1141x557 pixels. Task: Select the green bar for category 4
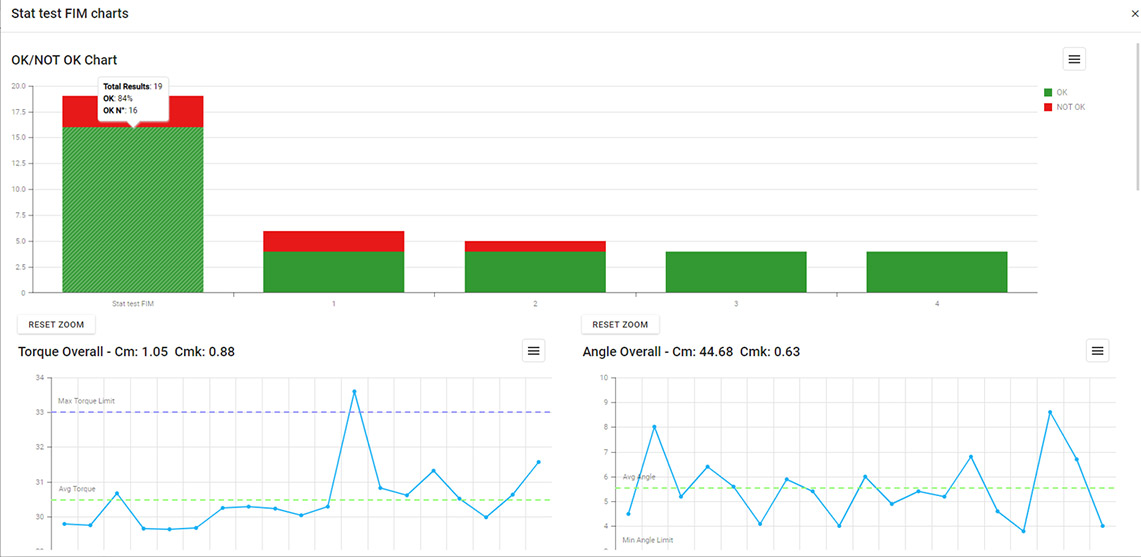936,271
